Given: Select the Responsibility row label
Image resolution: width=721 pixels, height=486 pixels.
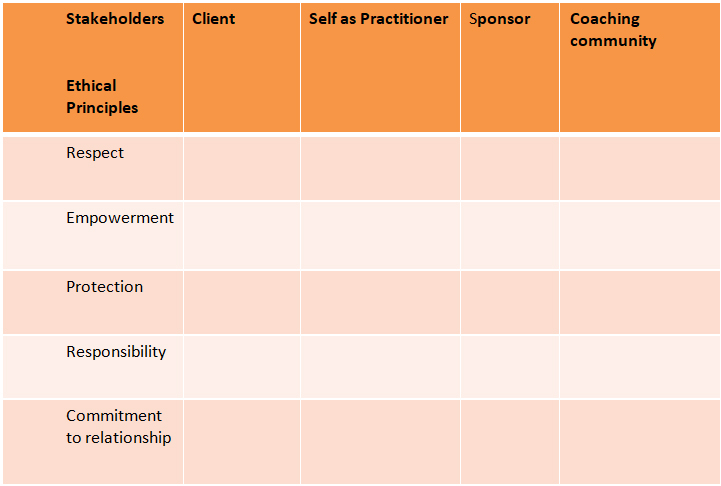Looking at the screenshot, I should [116, 352].
